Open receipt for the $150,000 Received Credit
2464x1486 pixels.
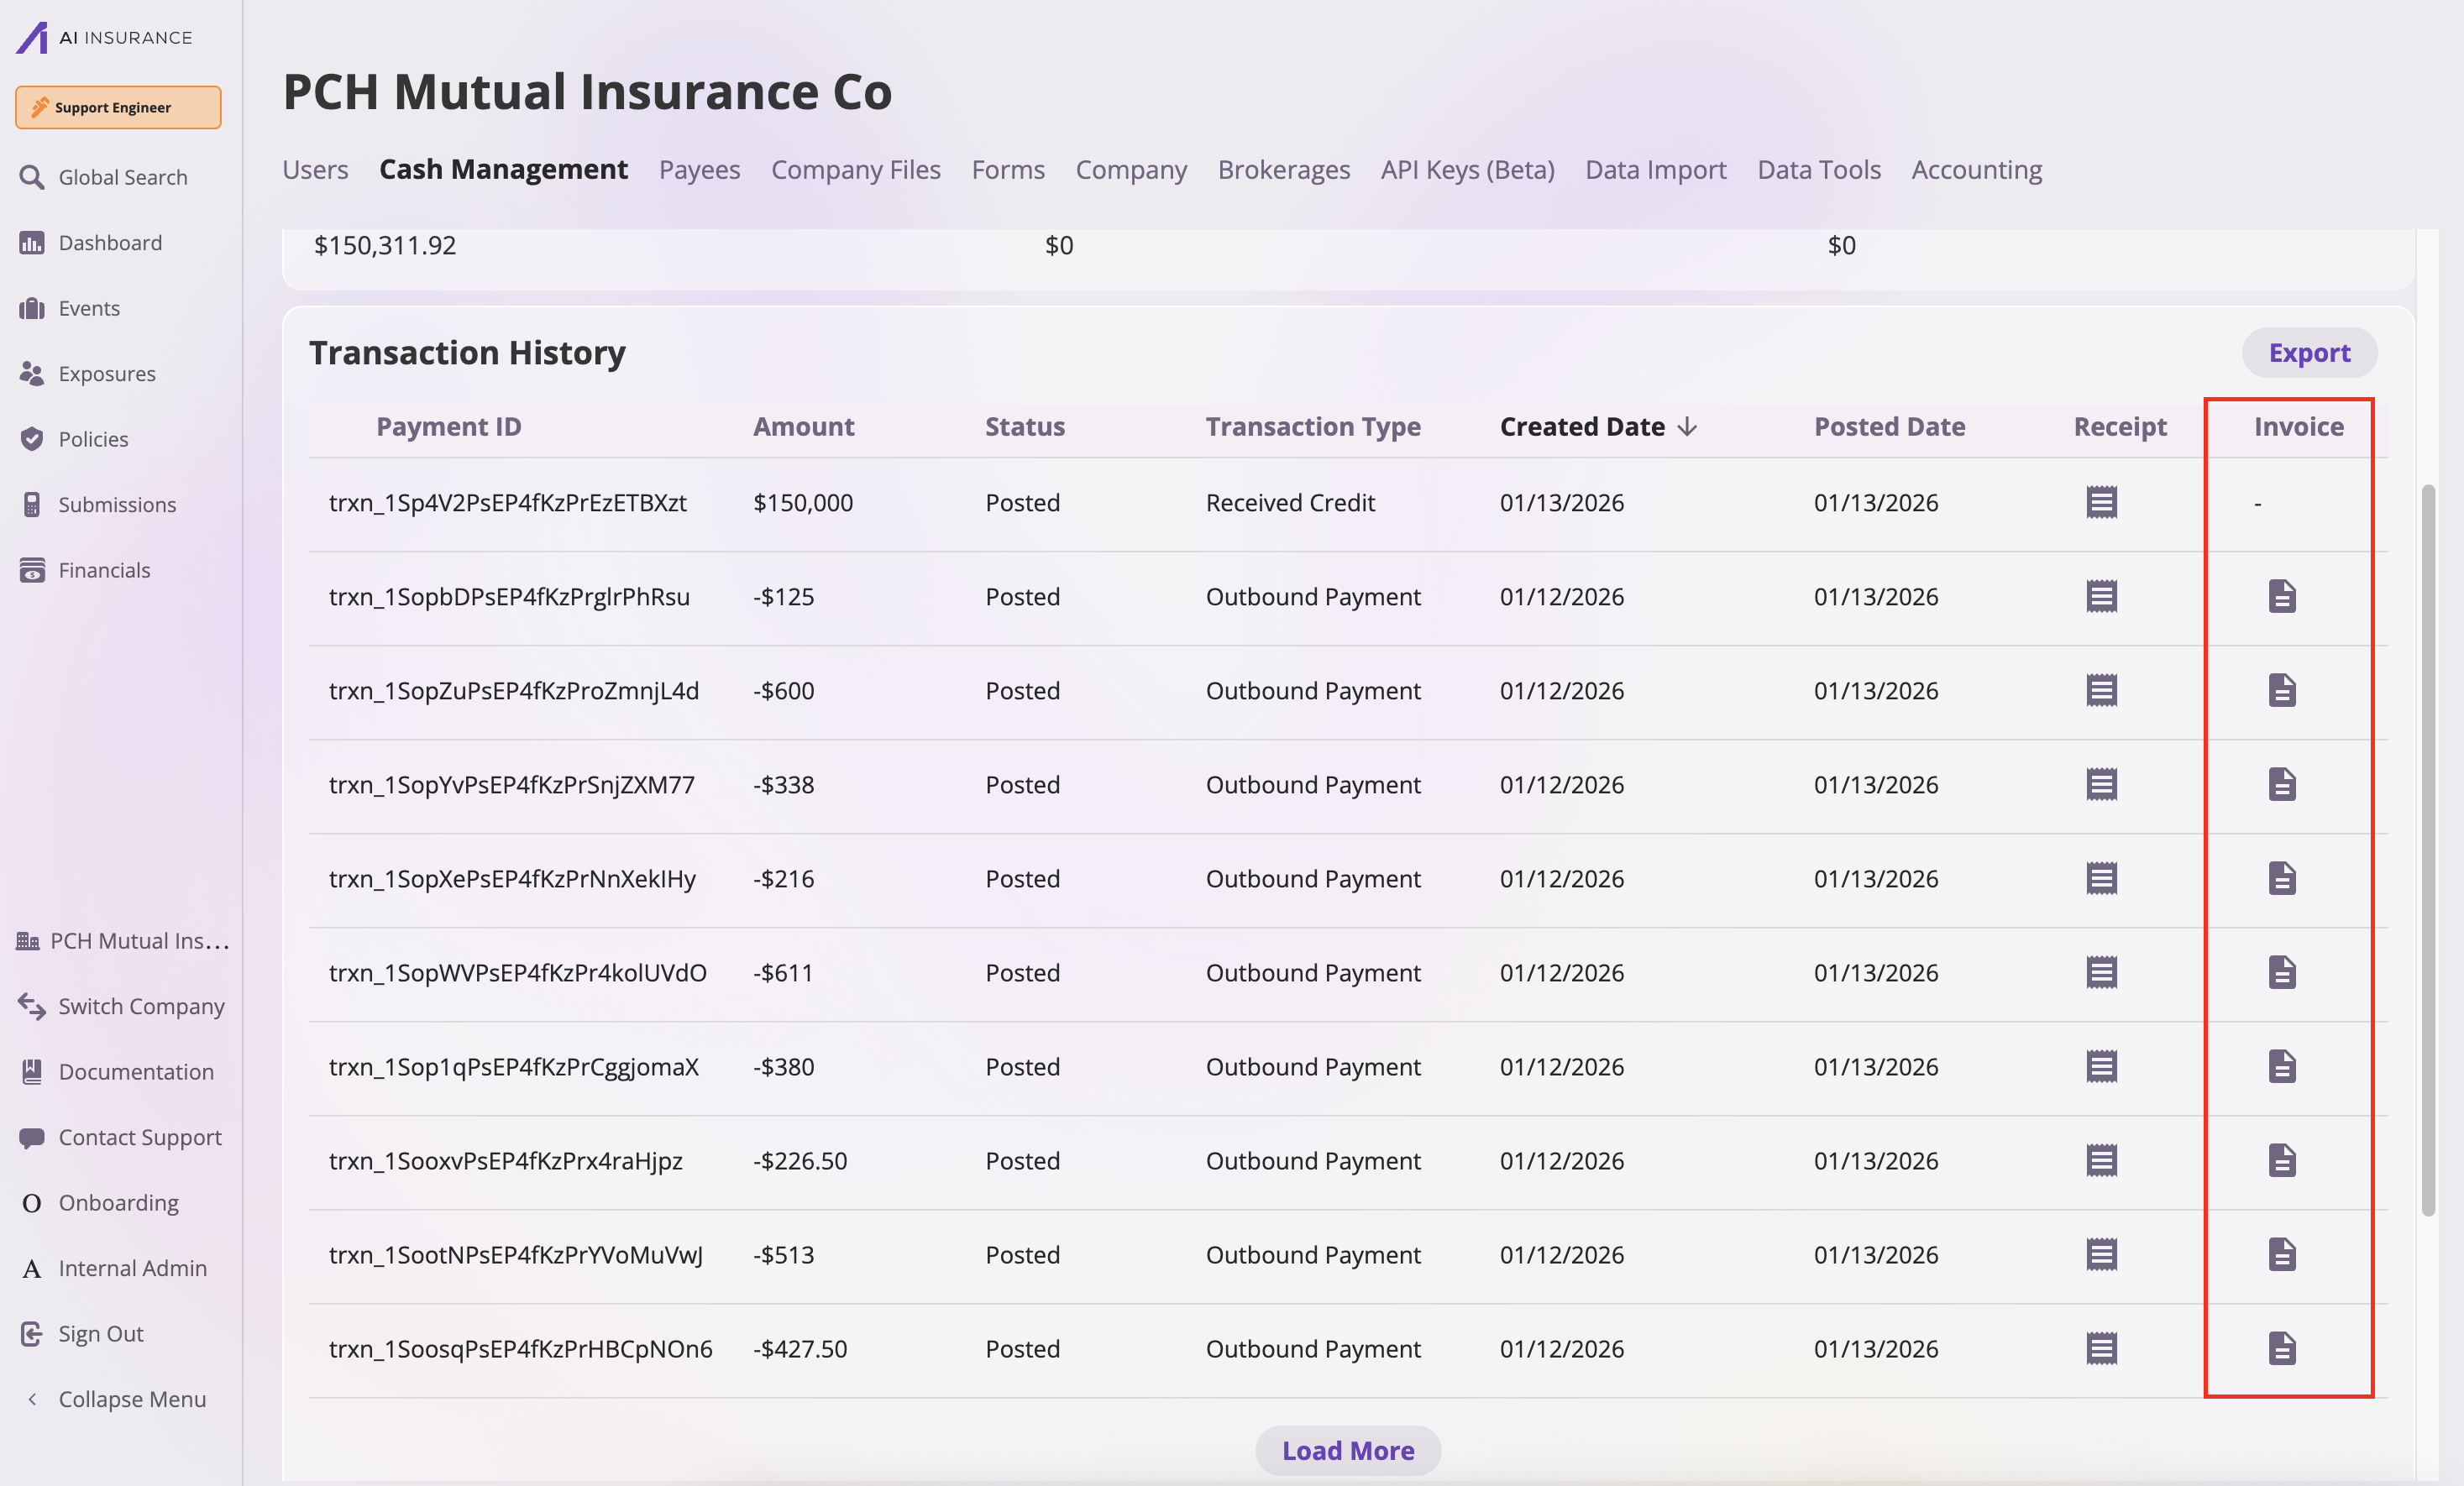(2101, 502)
